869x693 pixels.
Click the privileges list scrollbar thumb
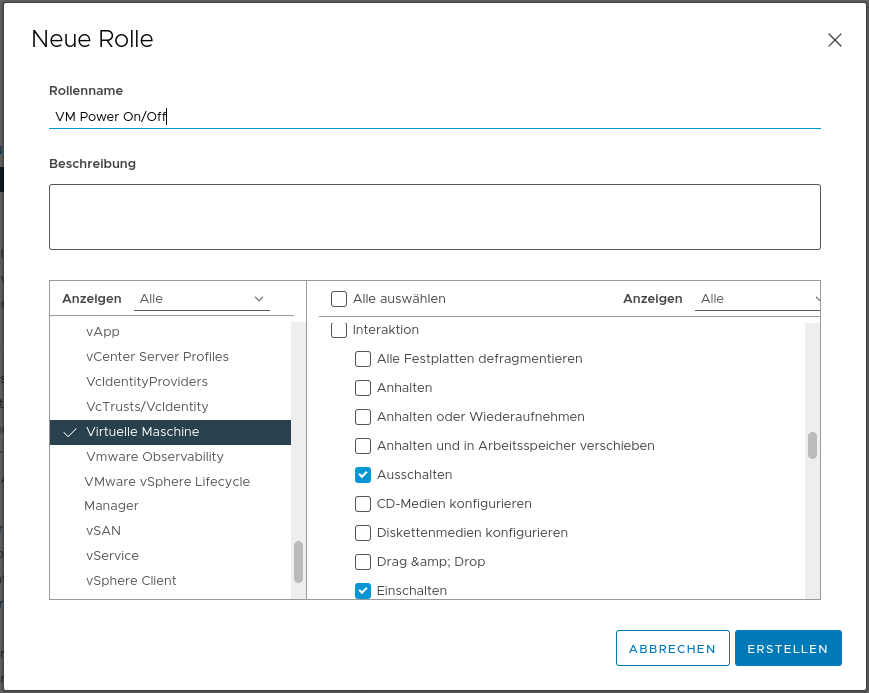[812, 446]
